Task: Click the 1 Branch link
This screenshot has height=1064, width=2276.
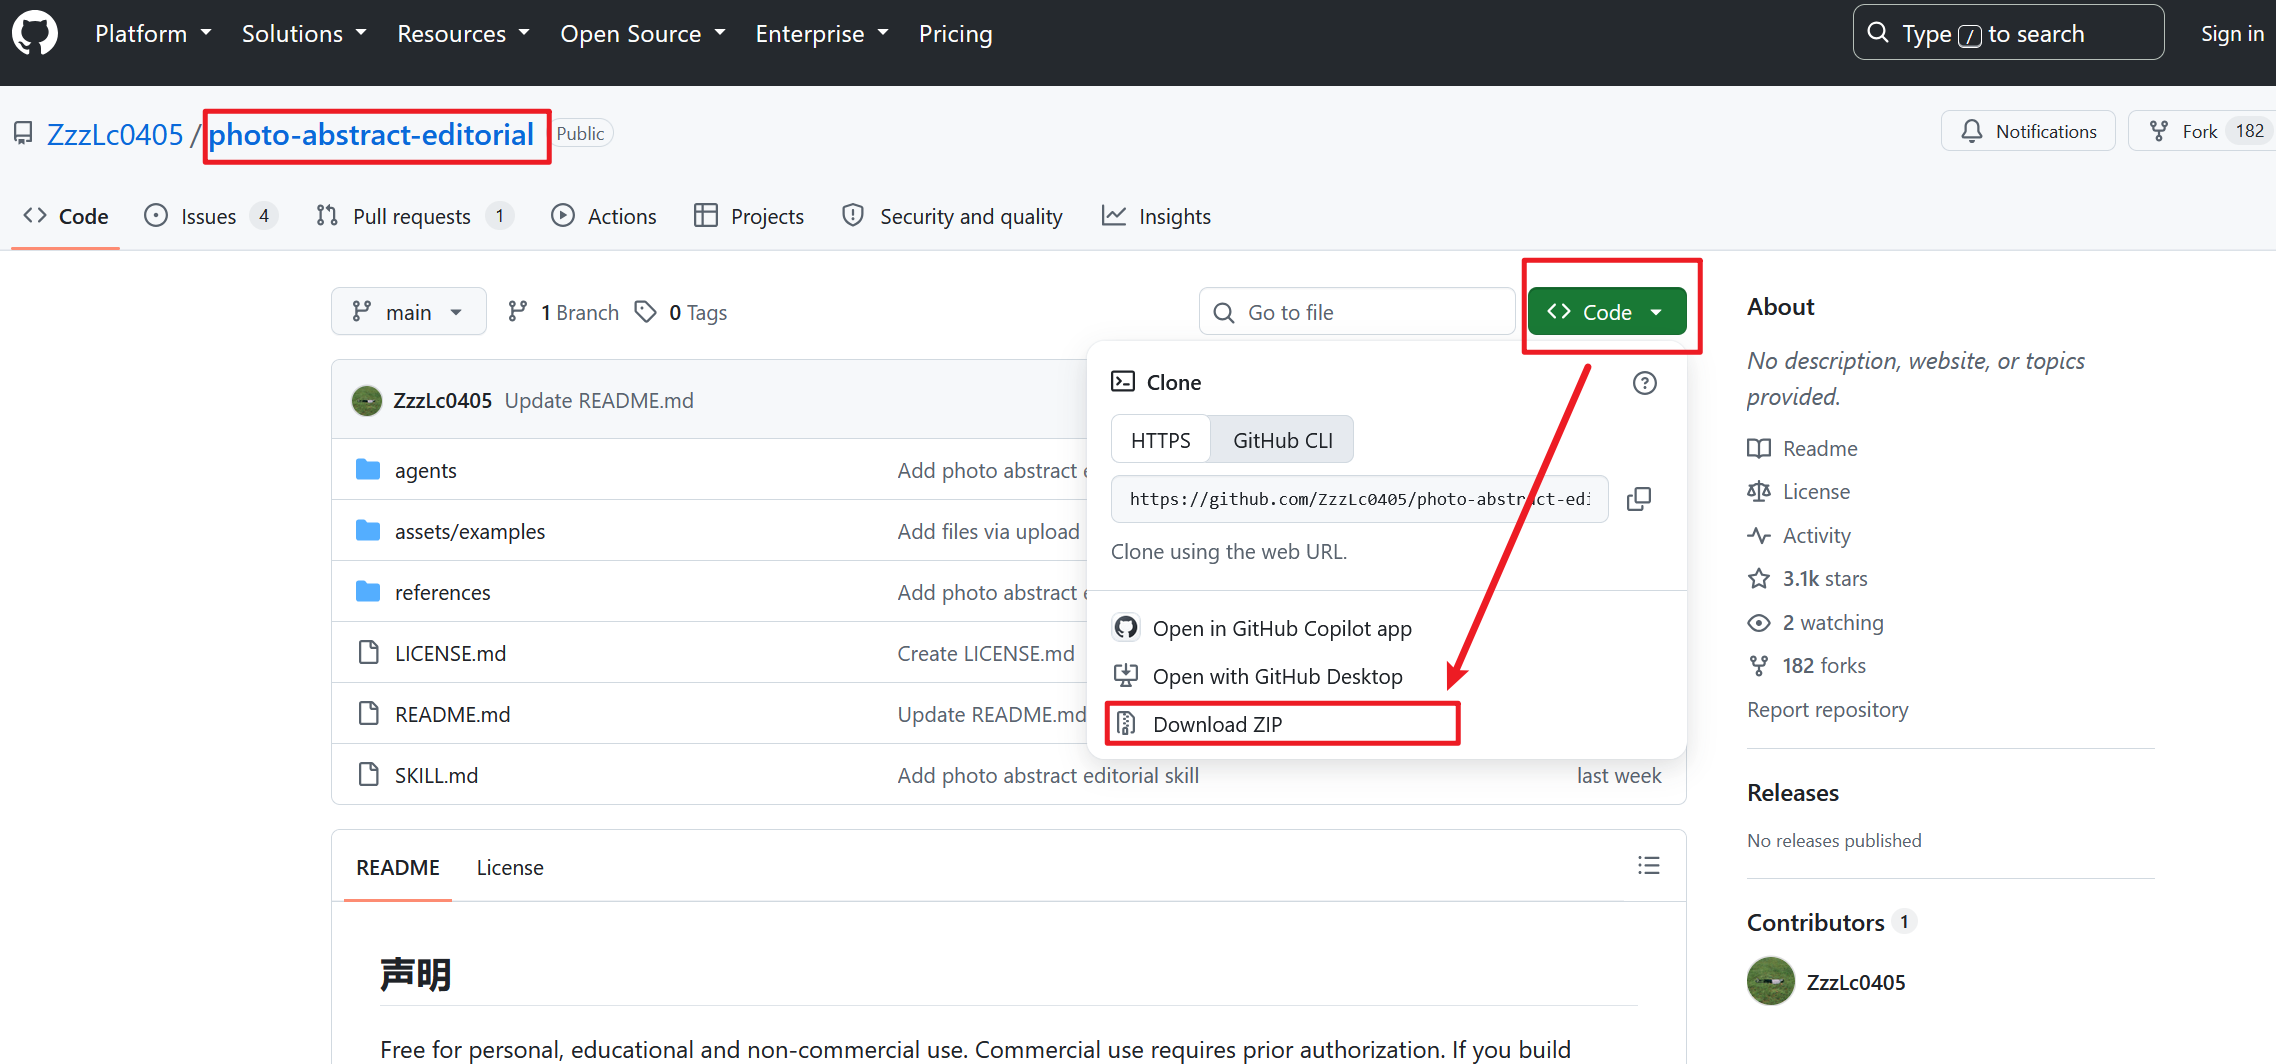Action: tap(563, 312)
